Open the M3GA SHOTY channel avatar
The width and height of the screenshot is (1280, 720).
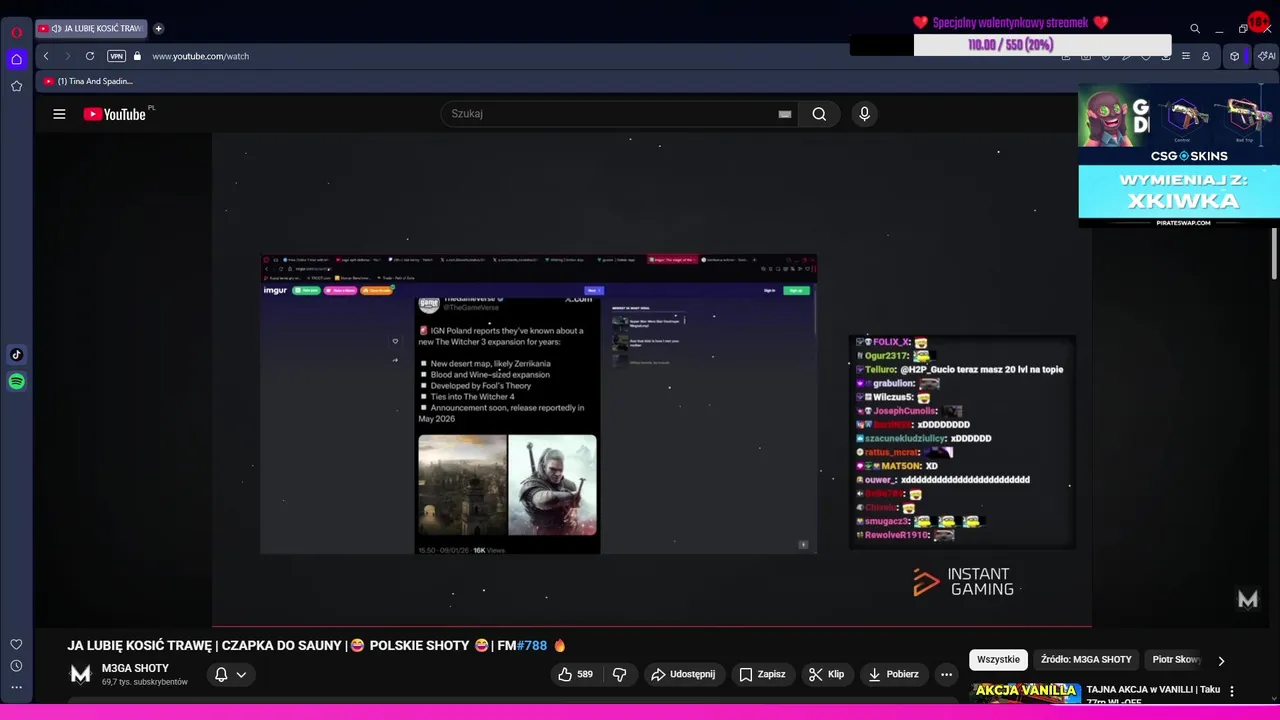point(81,674)
